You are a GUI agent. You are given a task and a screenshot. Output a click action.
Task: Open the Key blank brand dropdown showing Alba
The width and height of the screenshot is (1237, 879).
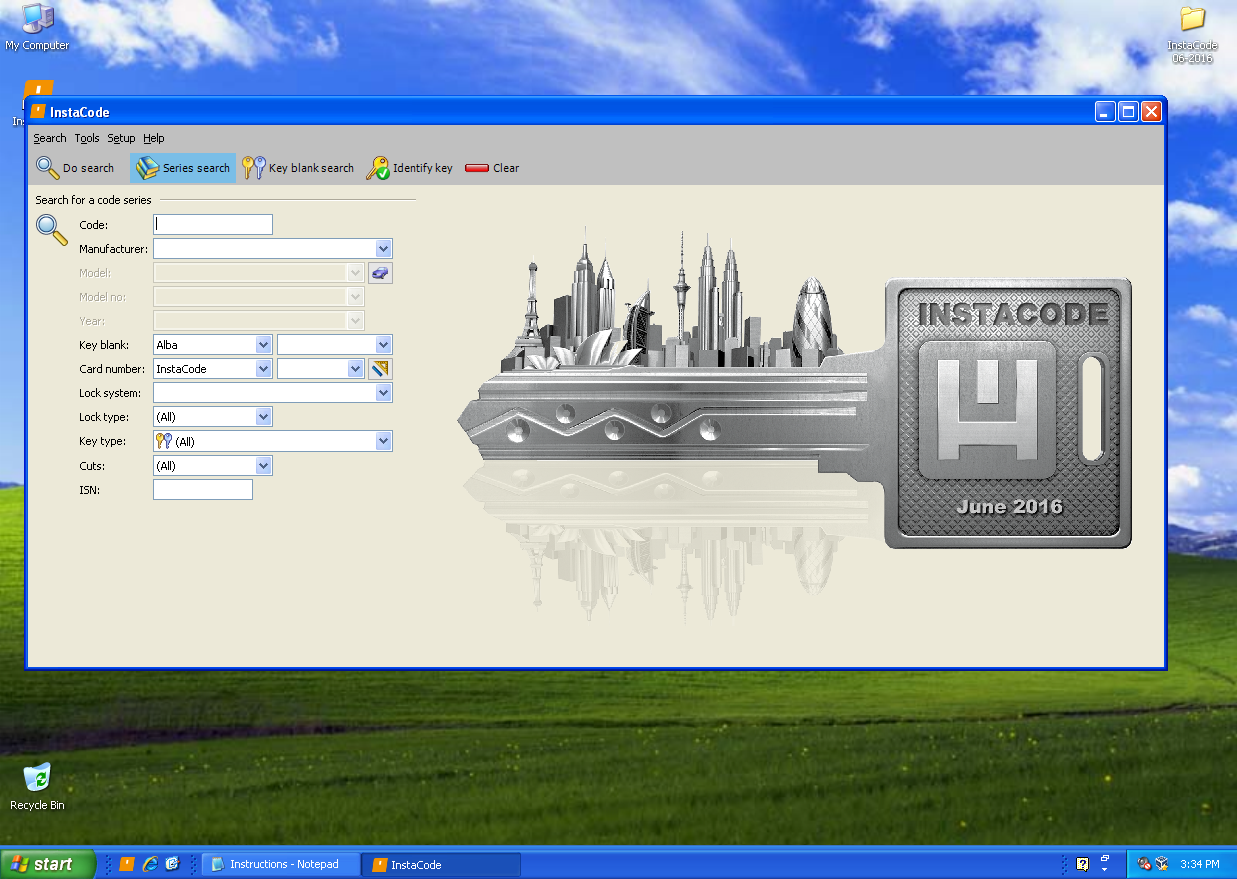[x=263, y=345]
